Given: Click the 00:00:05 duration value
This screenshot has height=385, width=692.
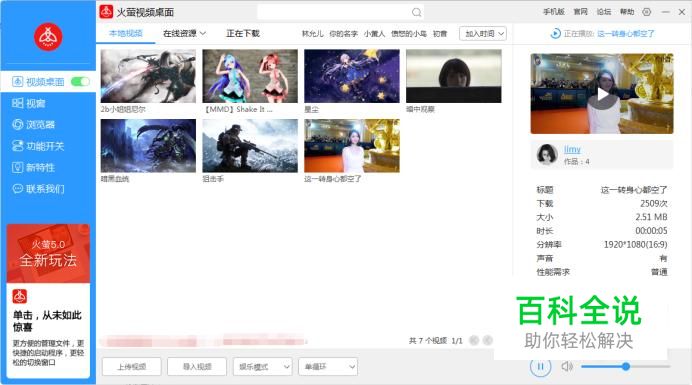Looking at the screenshot, I should click(651, 231).
